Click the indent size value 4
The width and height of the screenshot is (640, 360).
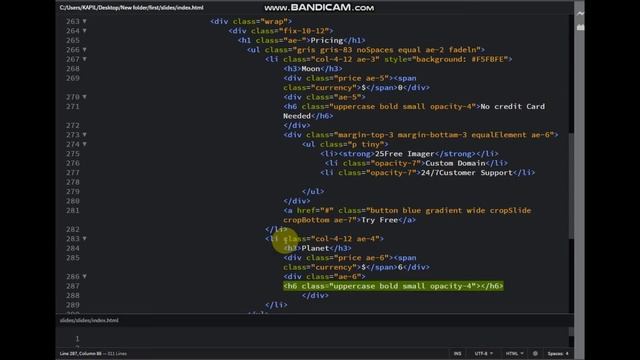point(567,353)
